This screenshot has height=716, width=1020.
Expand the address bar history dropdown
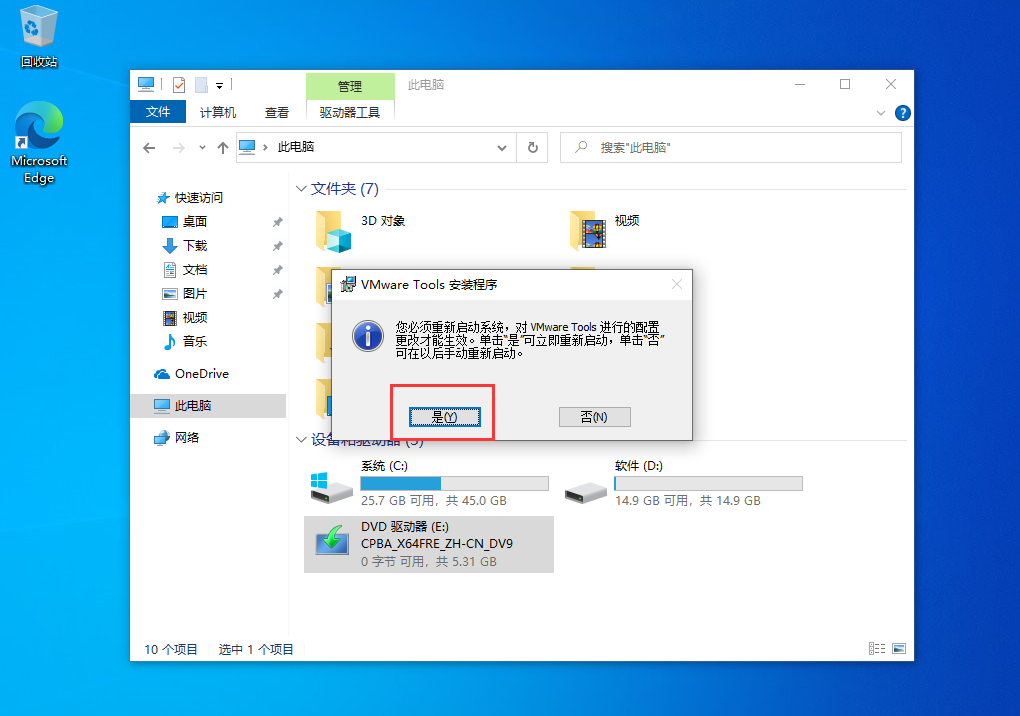502,148
